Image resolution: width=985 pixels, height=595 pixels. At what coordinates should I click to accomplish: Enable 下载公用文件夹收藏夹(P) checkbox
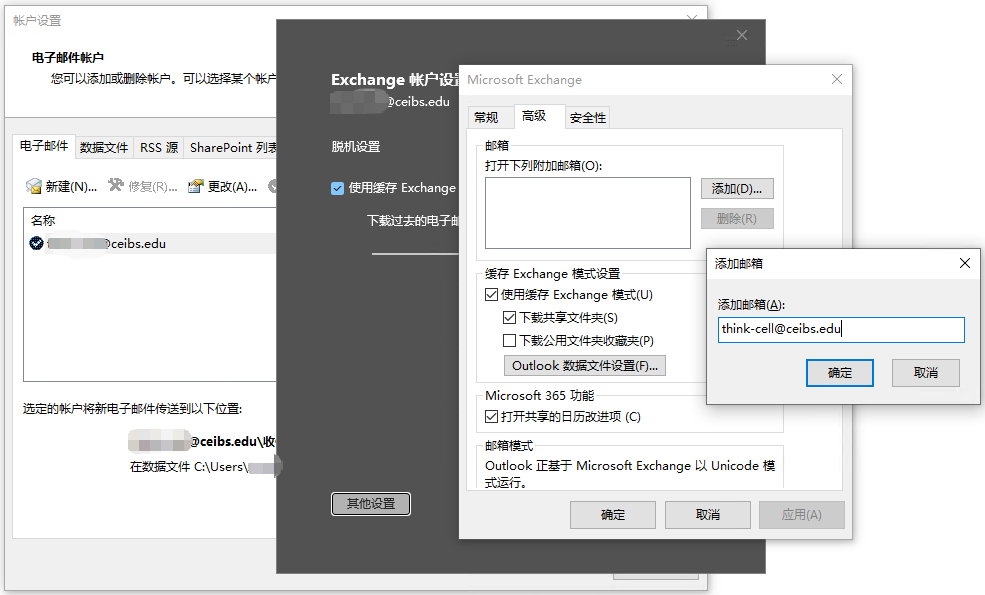pos(510,341)
